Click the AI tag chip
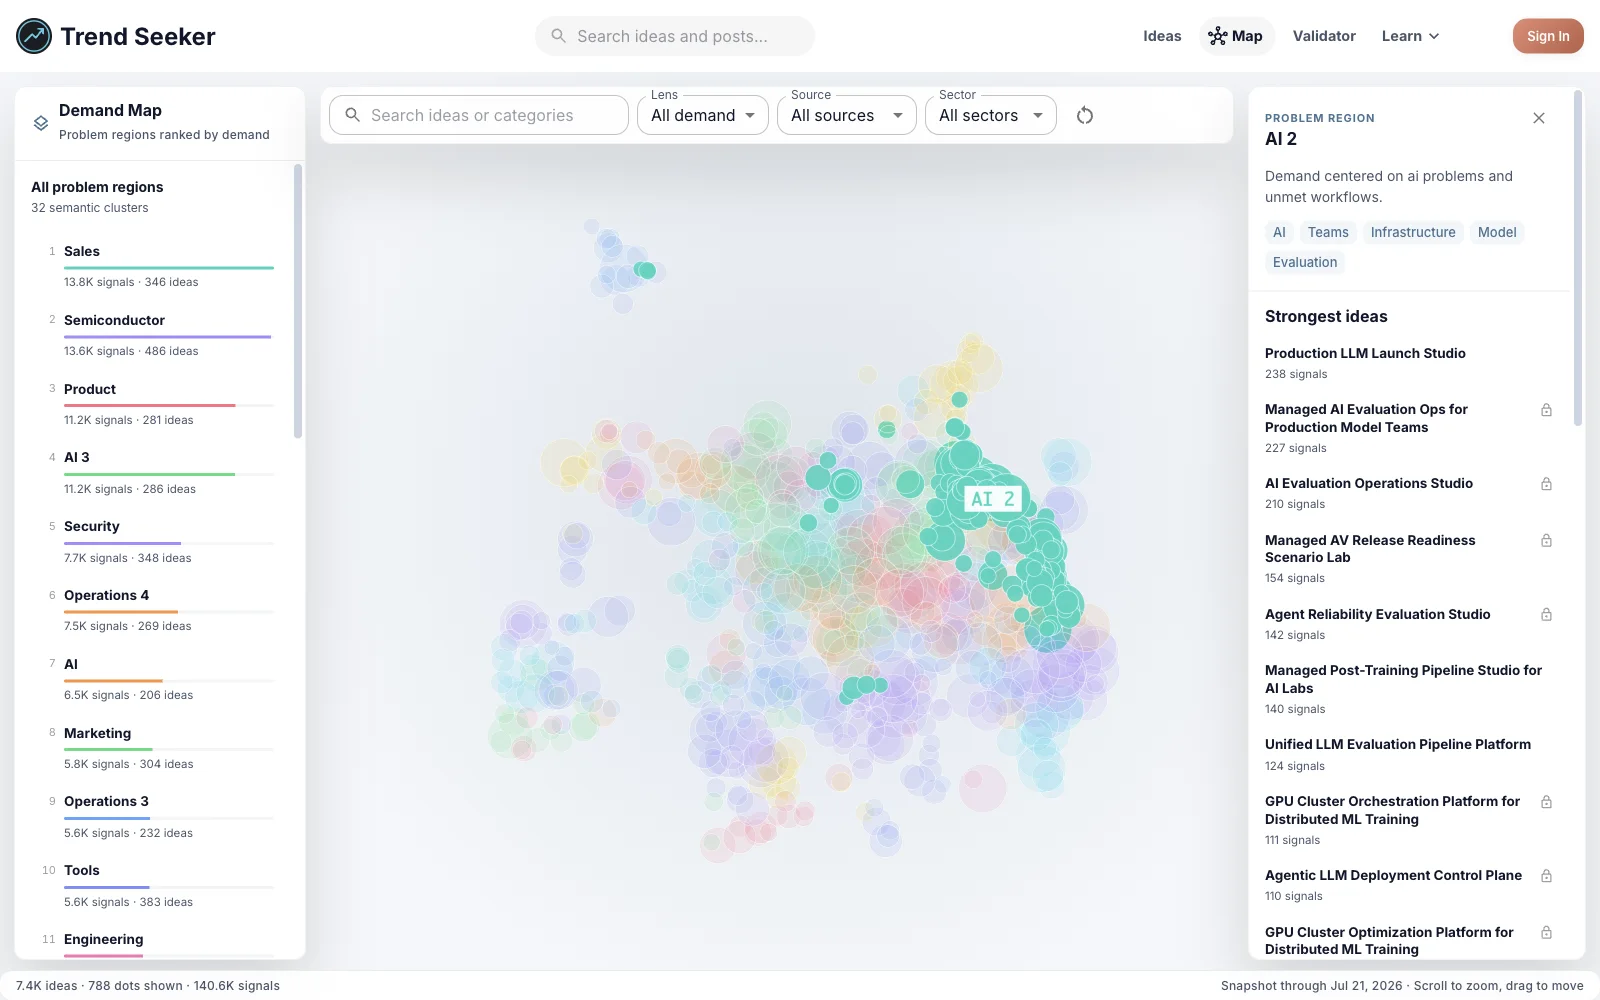This screenshot has height=1000, width=1600. pyautogui.click(x=1279, y=232)
